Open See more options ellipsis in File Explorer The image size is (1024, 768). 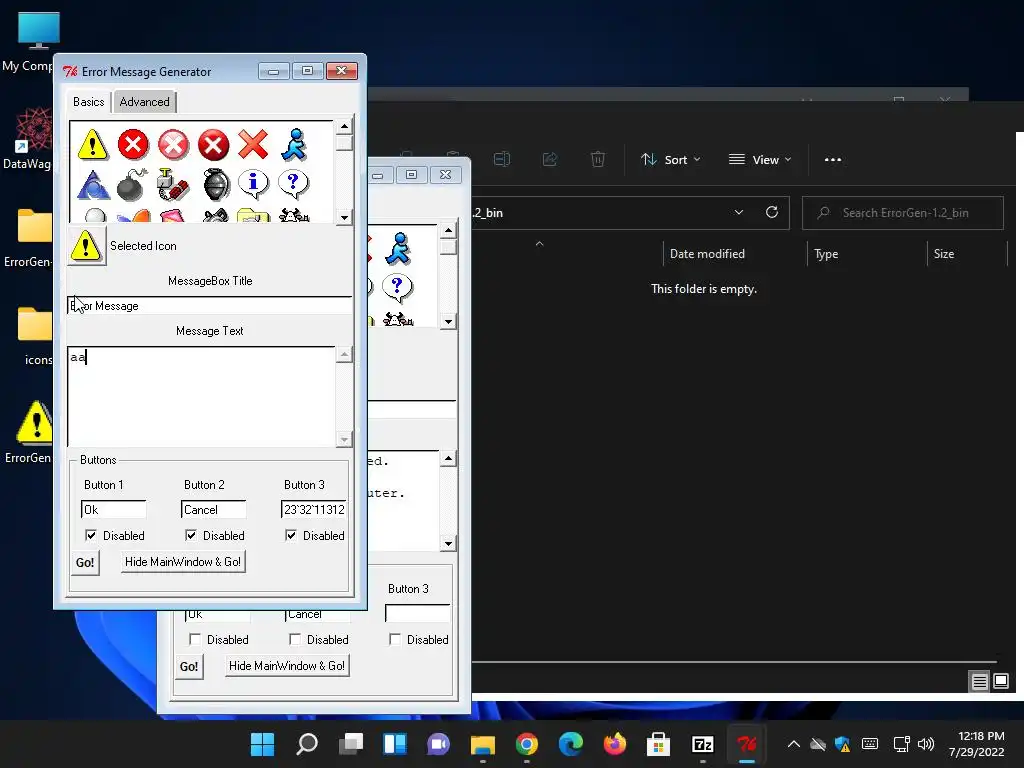(833, 159)
